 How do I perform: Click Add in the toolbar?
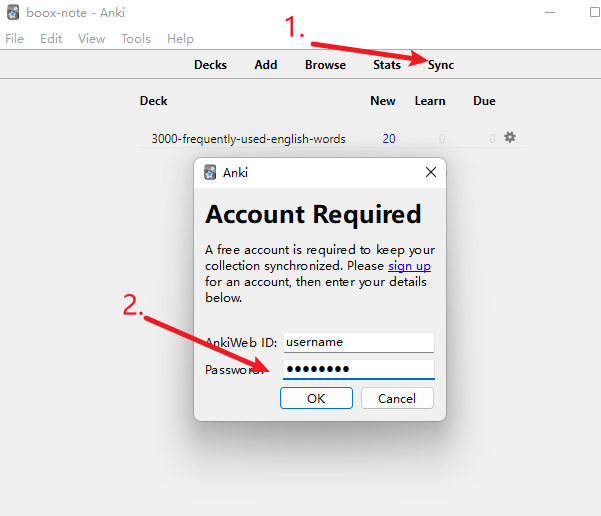tap(266, 65)
